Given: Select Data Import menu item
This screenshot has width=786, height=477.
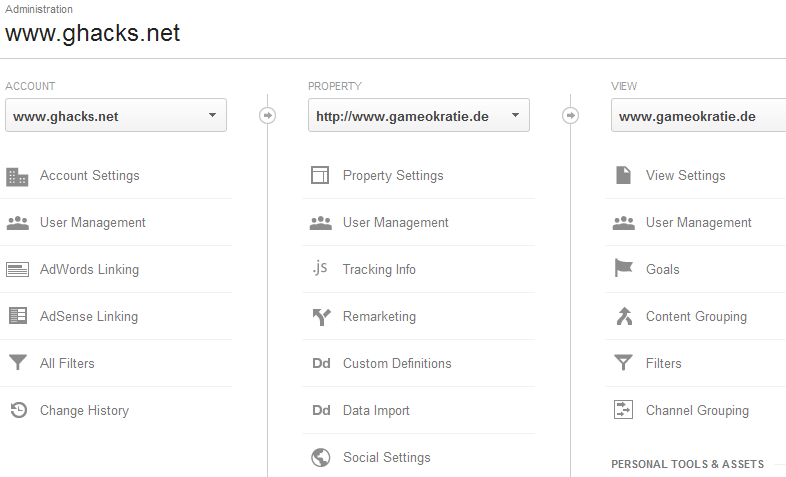Looking at the screenshot, I should tap(376, 411).
